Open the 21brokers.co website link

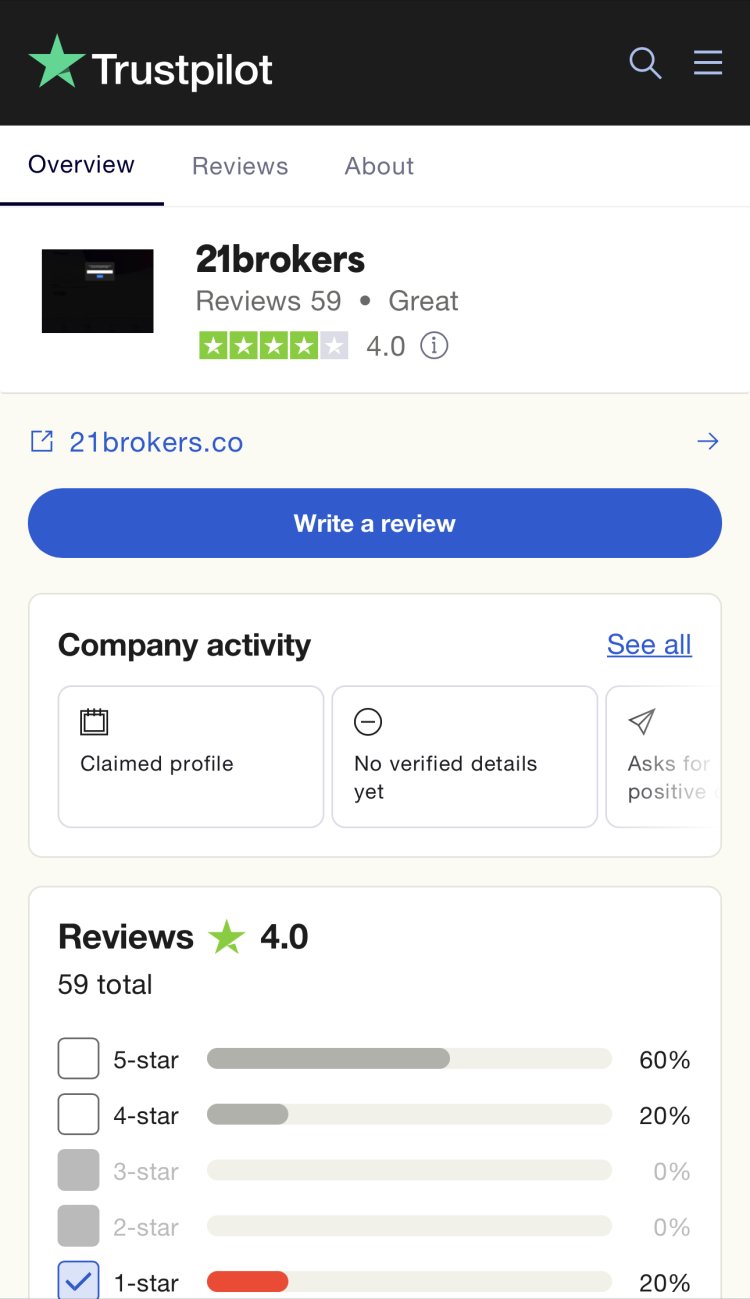pos(156,442)
